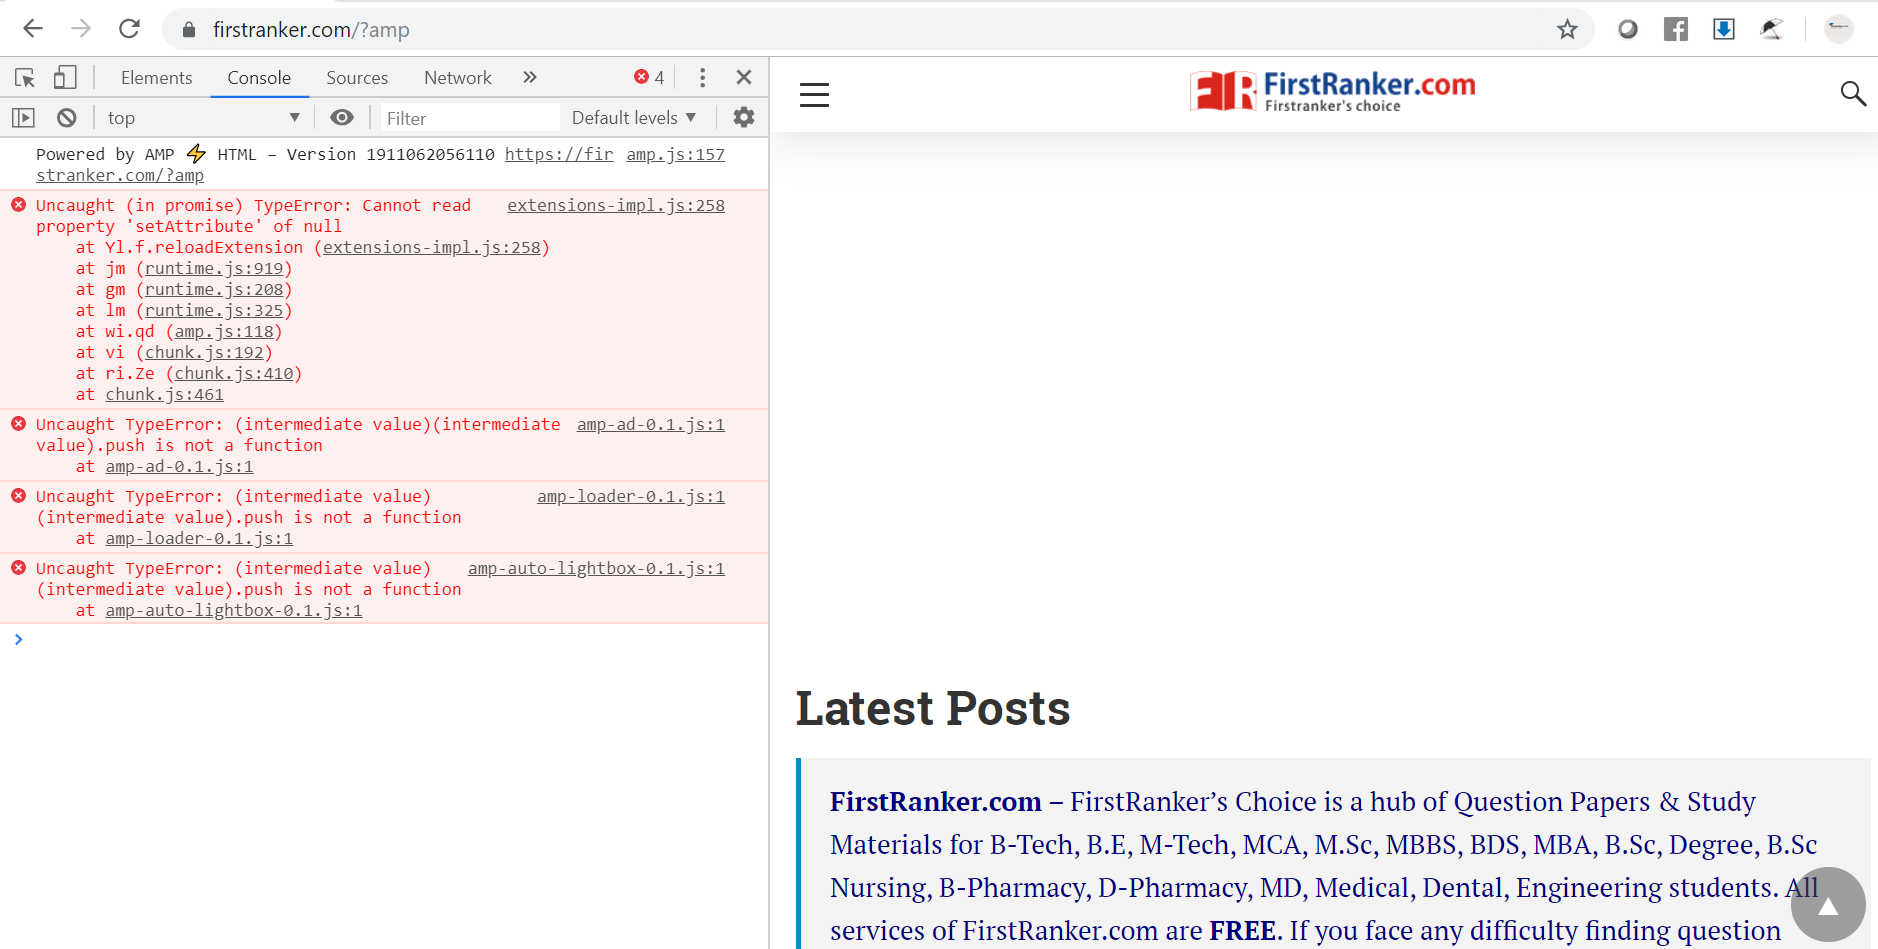Viewport: 1878px width, 949px height.
Task: Open DevTools customize menu
Action: pyautogui.click(x=703, y=77)
